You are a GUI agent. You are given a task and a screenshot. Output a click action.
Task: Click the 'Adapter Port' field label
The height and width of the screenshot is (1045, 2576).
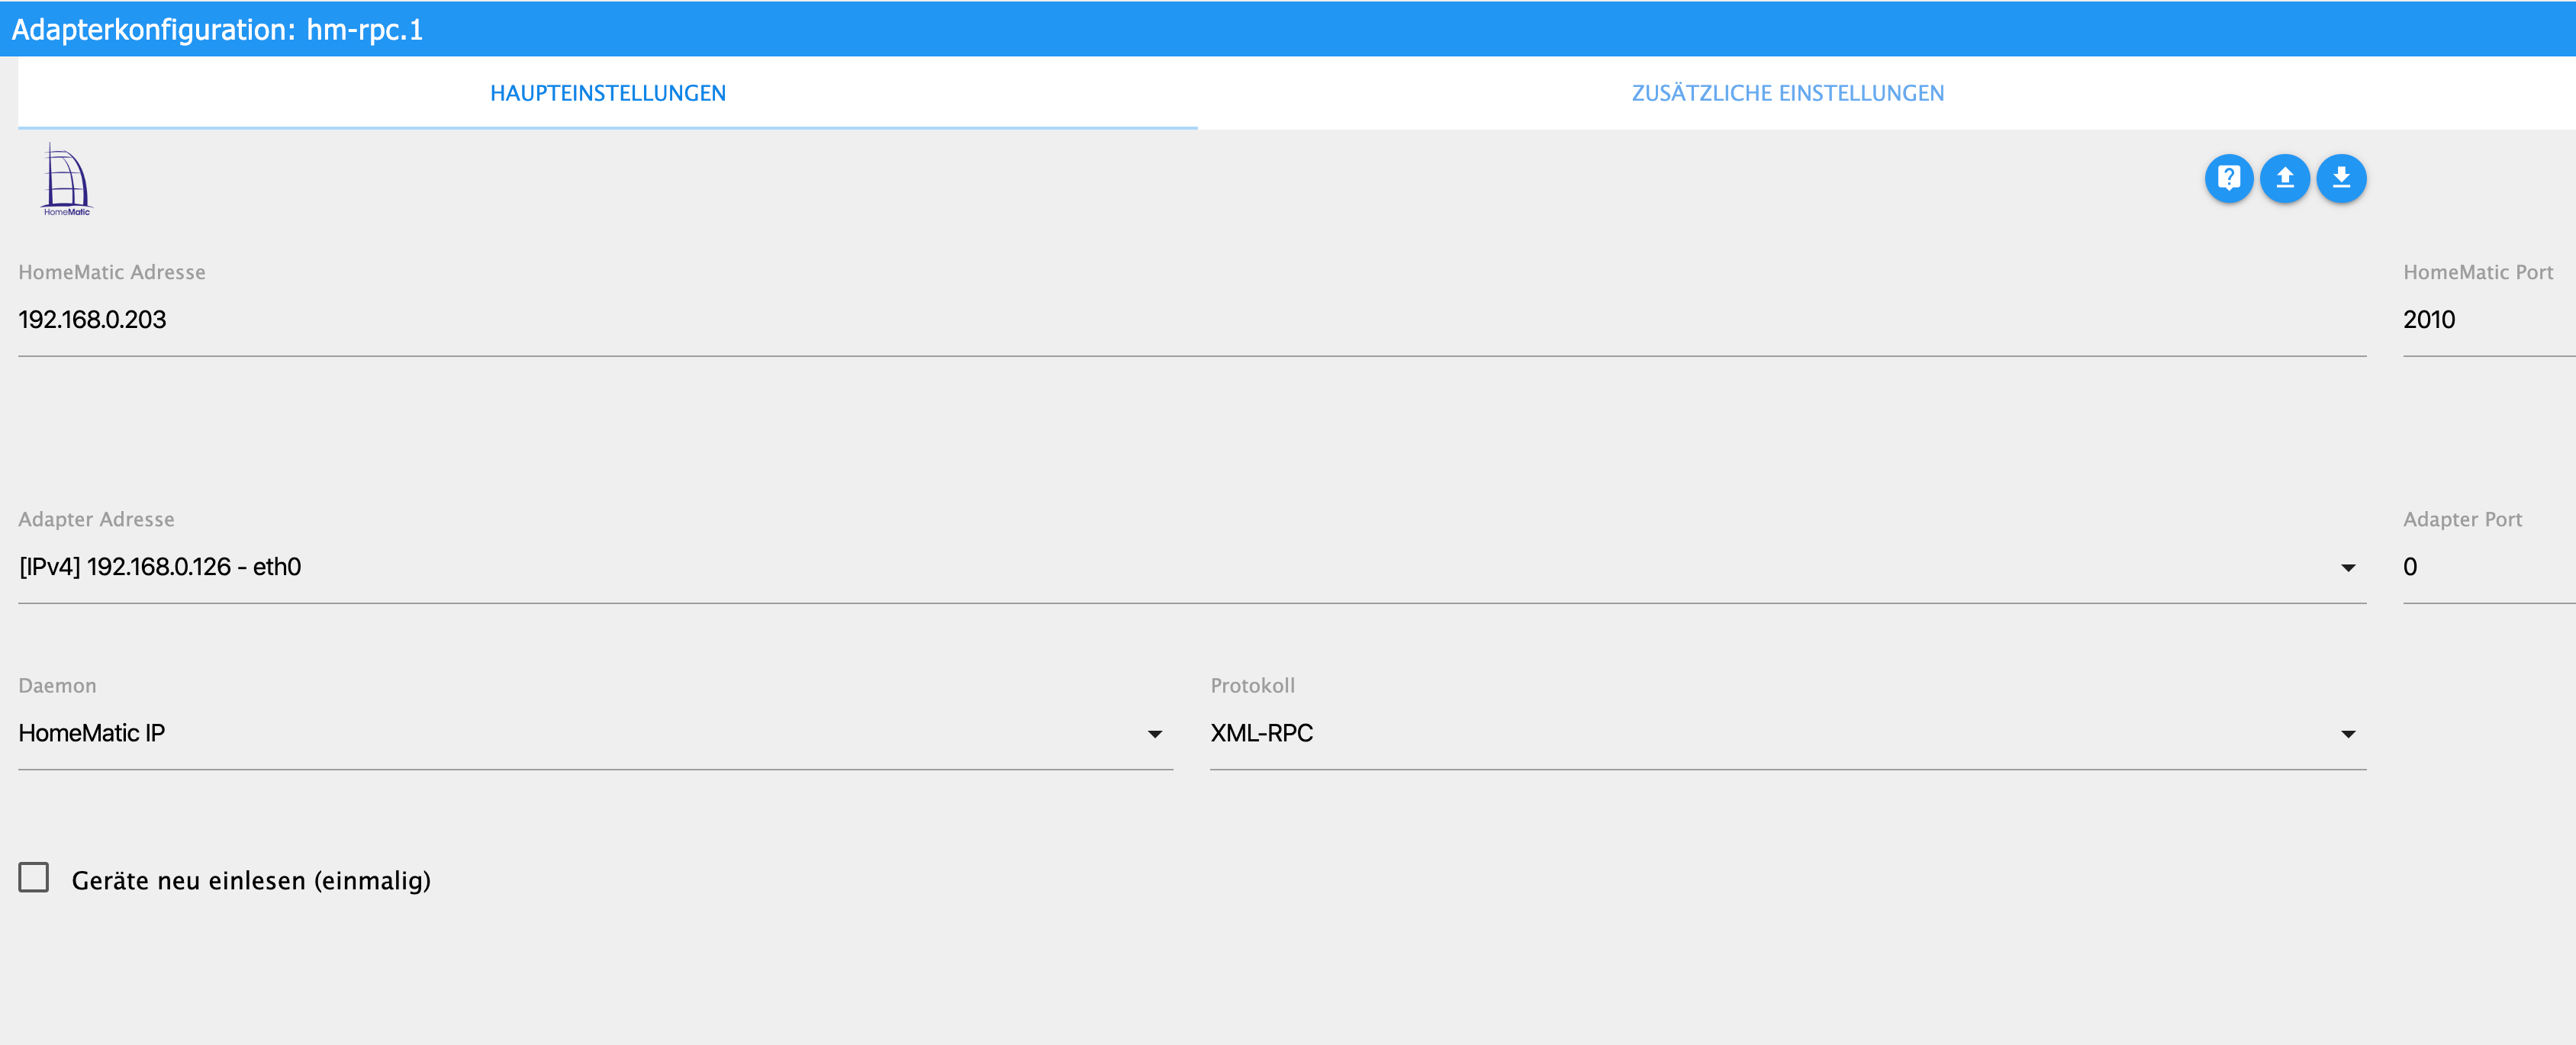pos(2462,519)
